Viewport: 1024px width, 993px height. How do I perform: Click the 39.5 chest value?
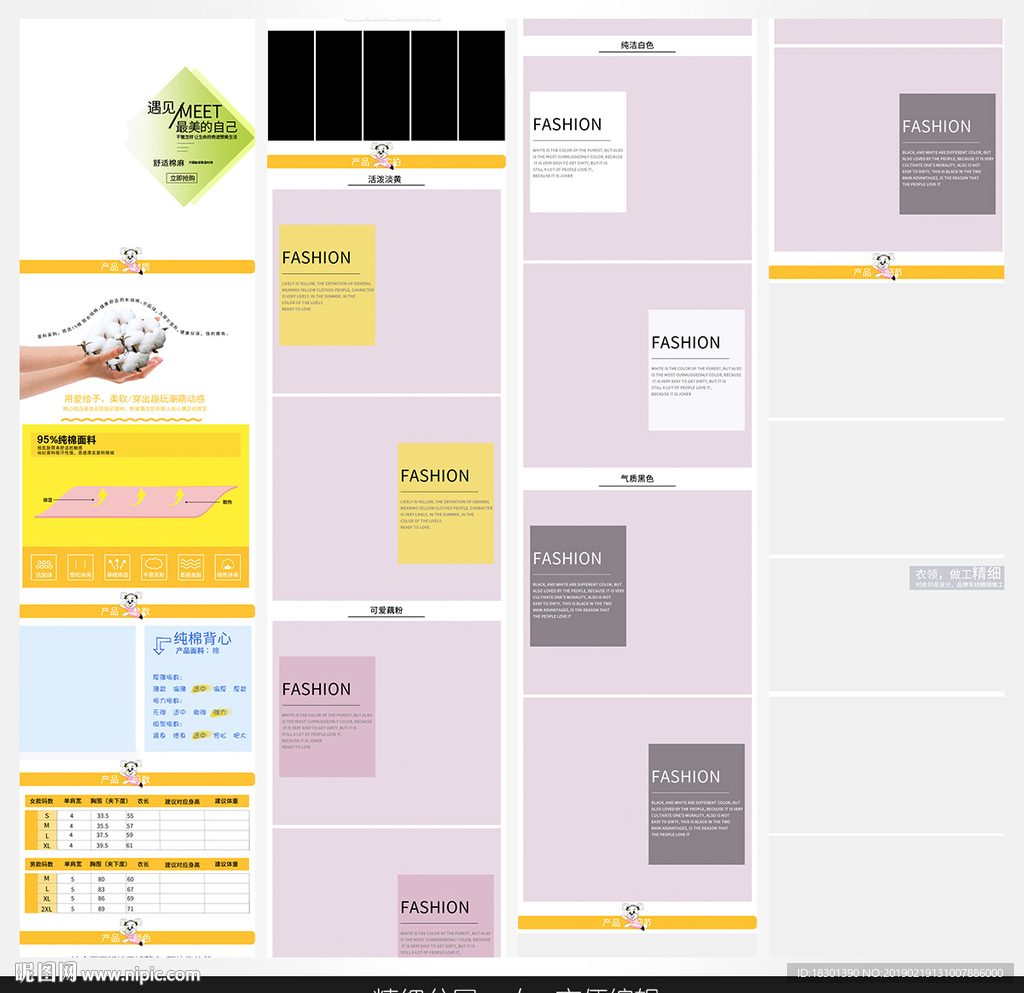[103, 845]
